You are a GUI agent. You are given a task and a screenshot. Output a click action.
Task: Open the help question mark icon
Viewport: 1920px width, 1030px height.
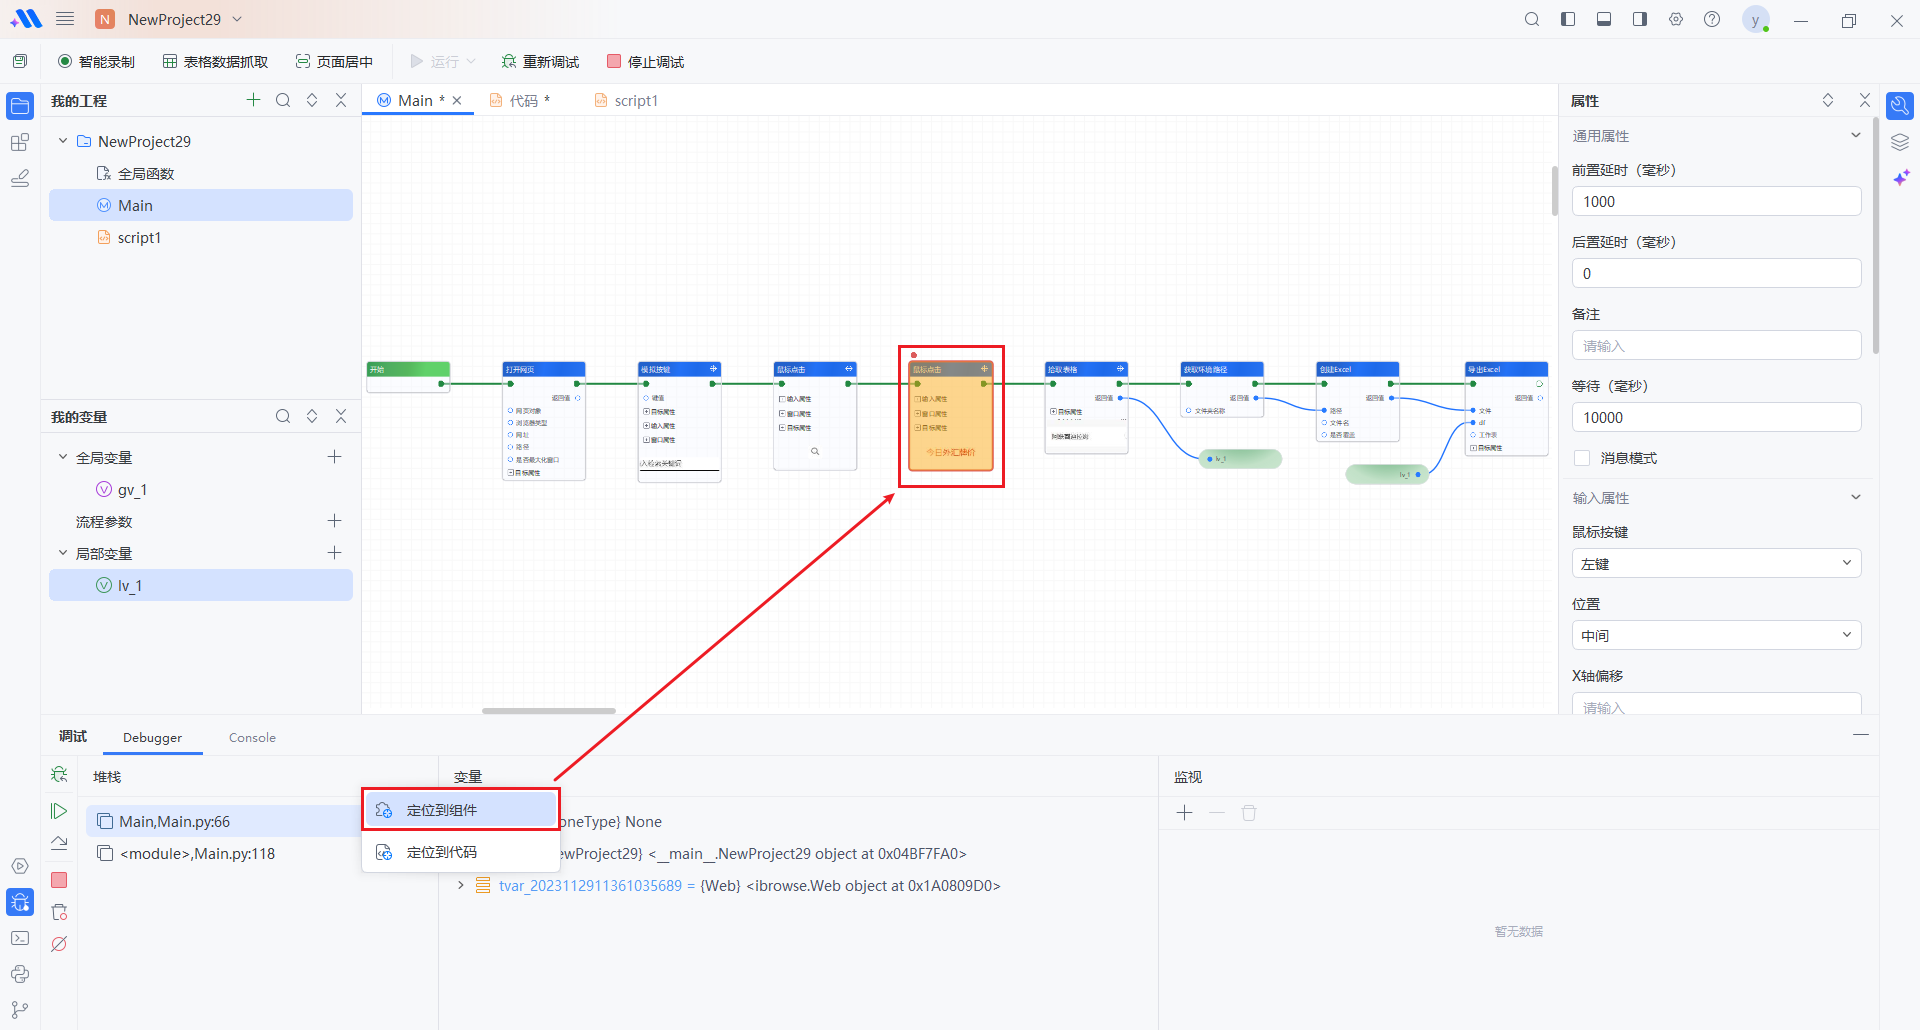[1712, 20]
